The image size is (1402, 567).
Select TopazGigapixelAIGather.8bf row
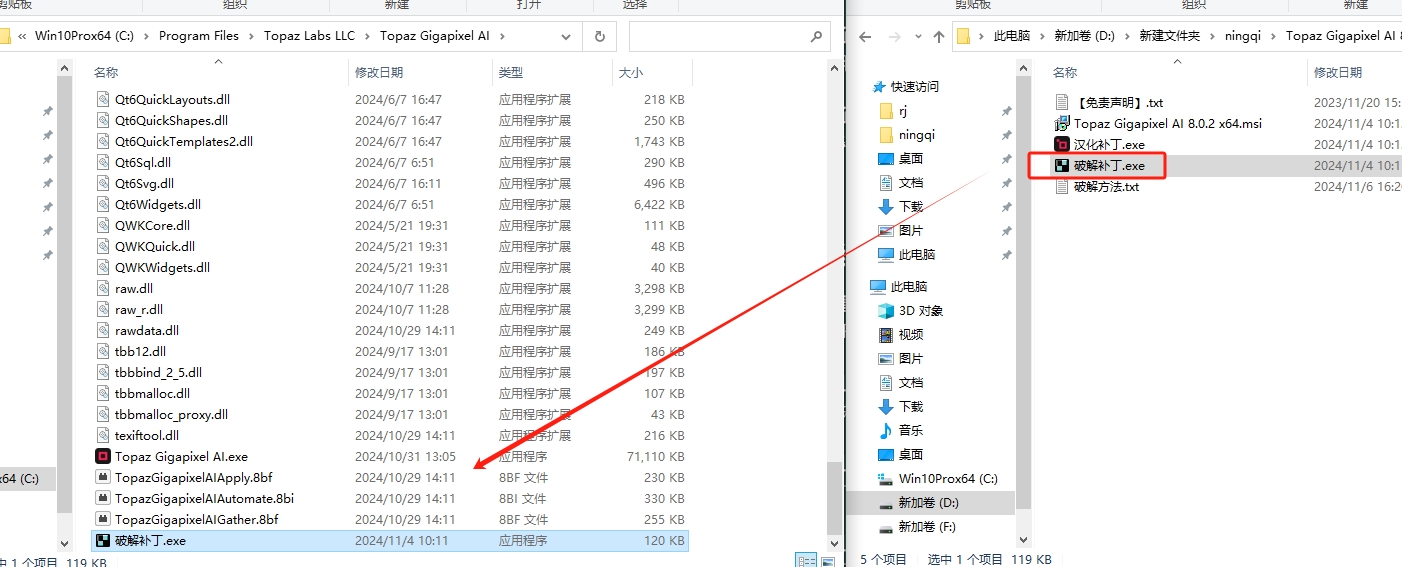[x=390, y=520]
